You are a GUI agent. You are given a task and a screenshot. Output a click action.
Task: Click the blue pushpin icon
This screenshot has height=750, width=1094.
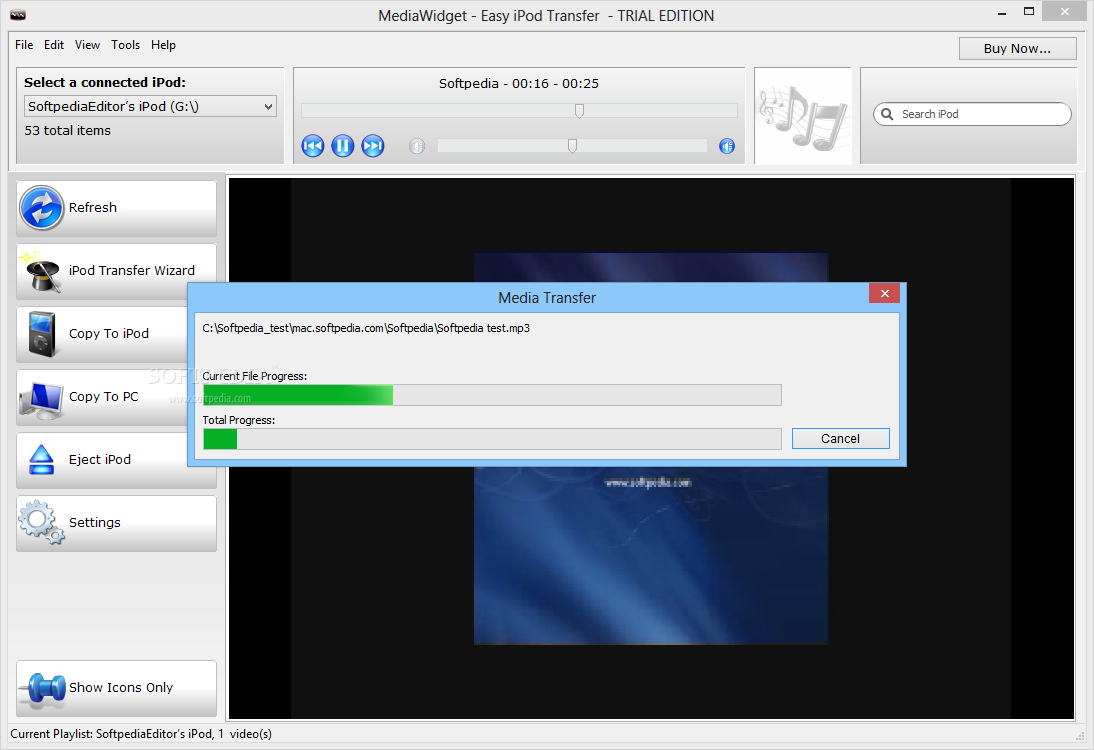[43, 688]
